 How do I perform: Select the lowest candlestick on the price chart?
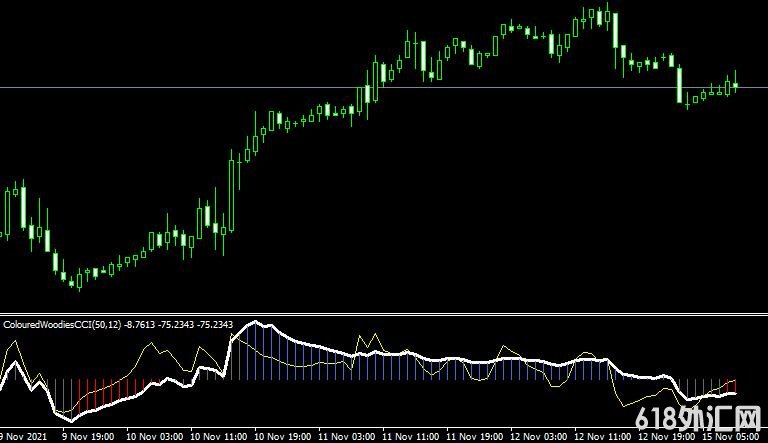pos(79,283)
